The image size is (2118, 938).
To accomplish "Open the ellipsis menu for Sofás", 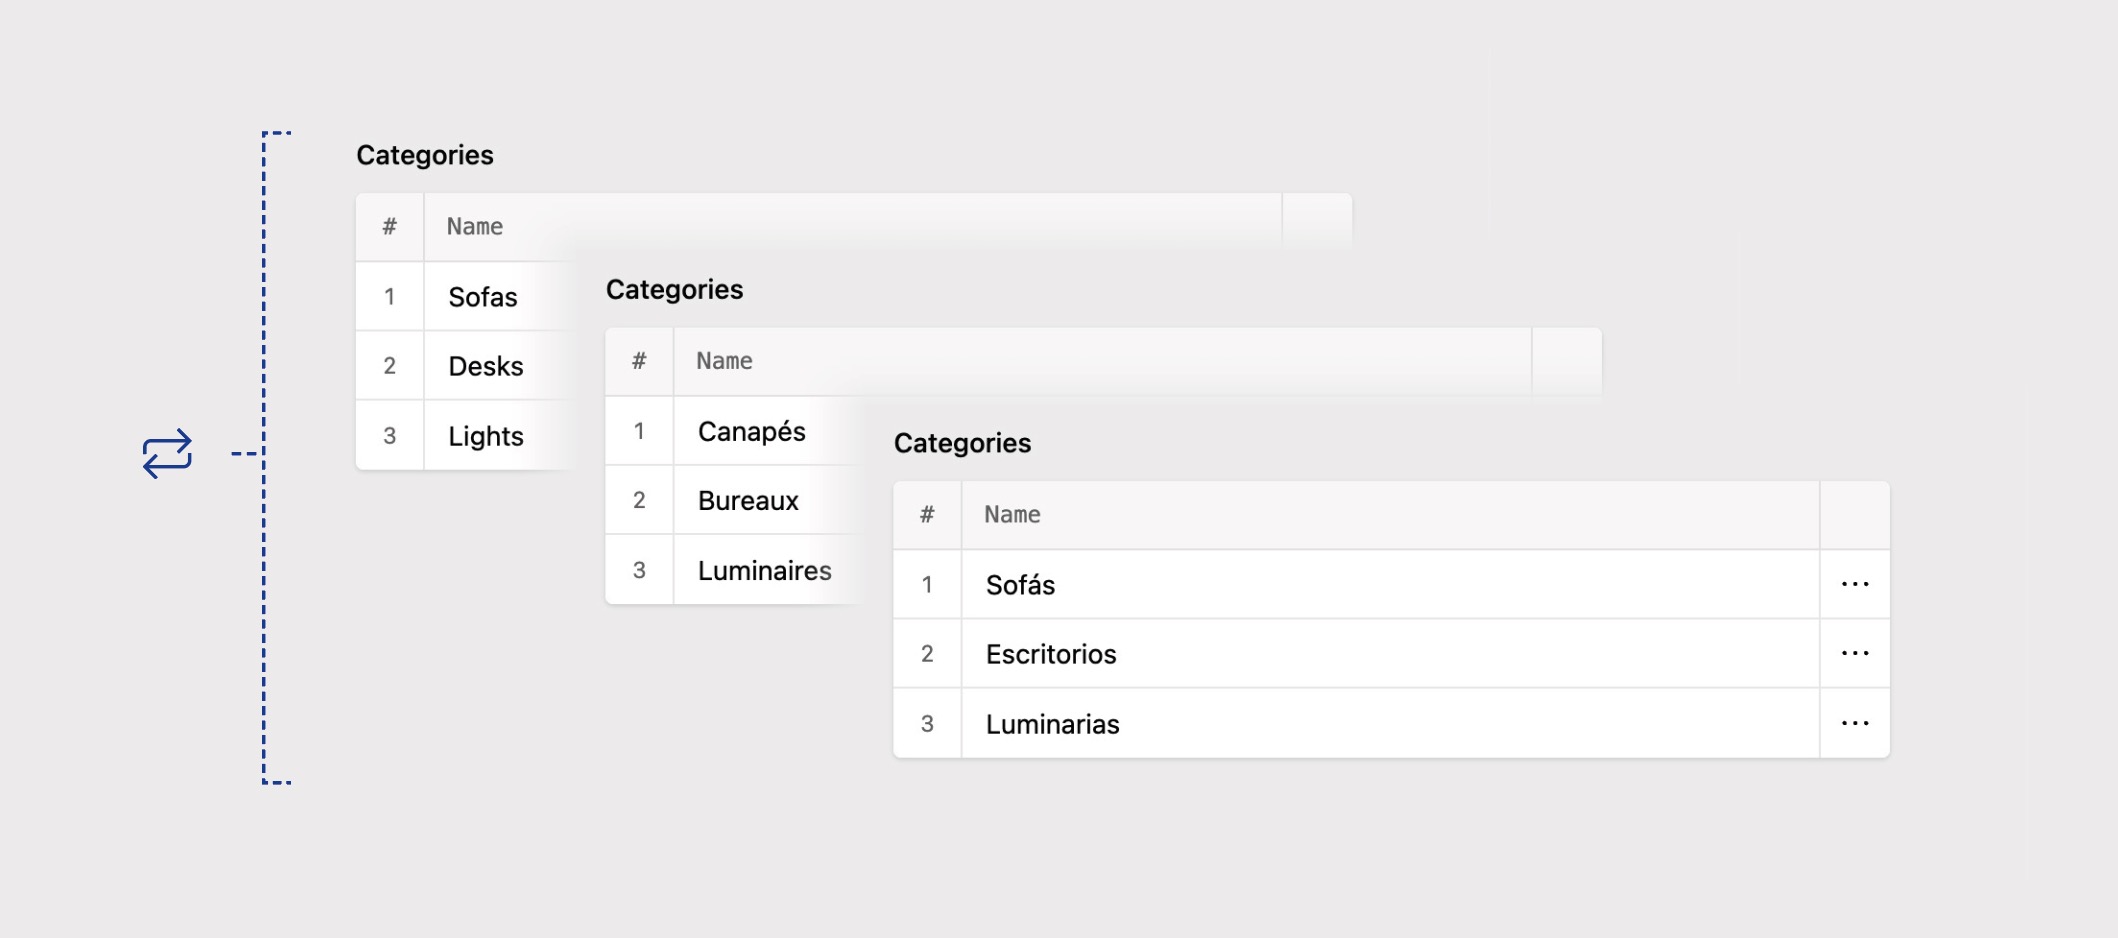I will click(1856, 584).
